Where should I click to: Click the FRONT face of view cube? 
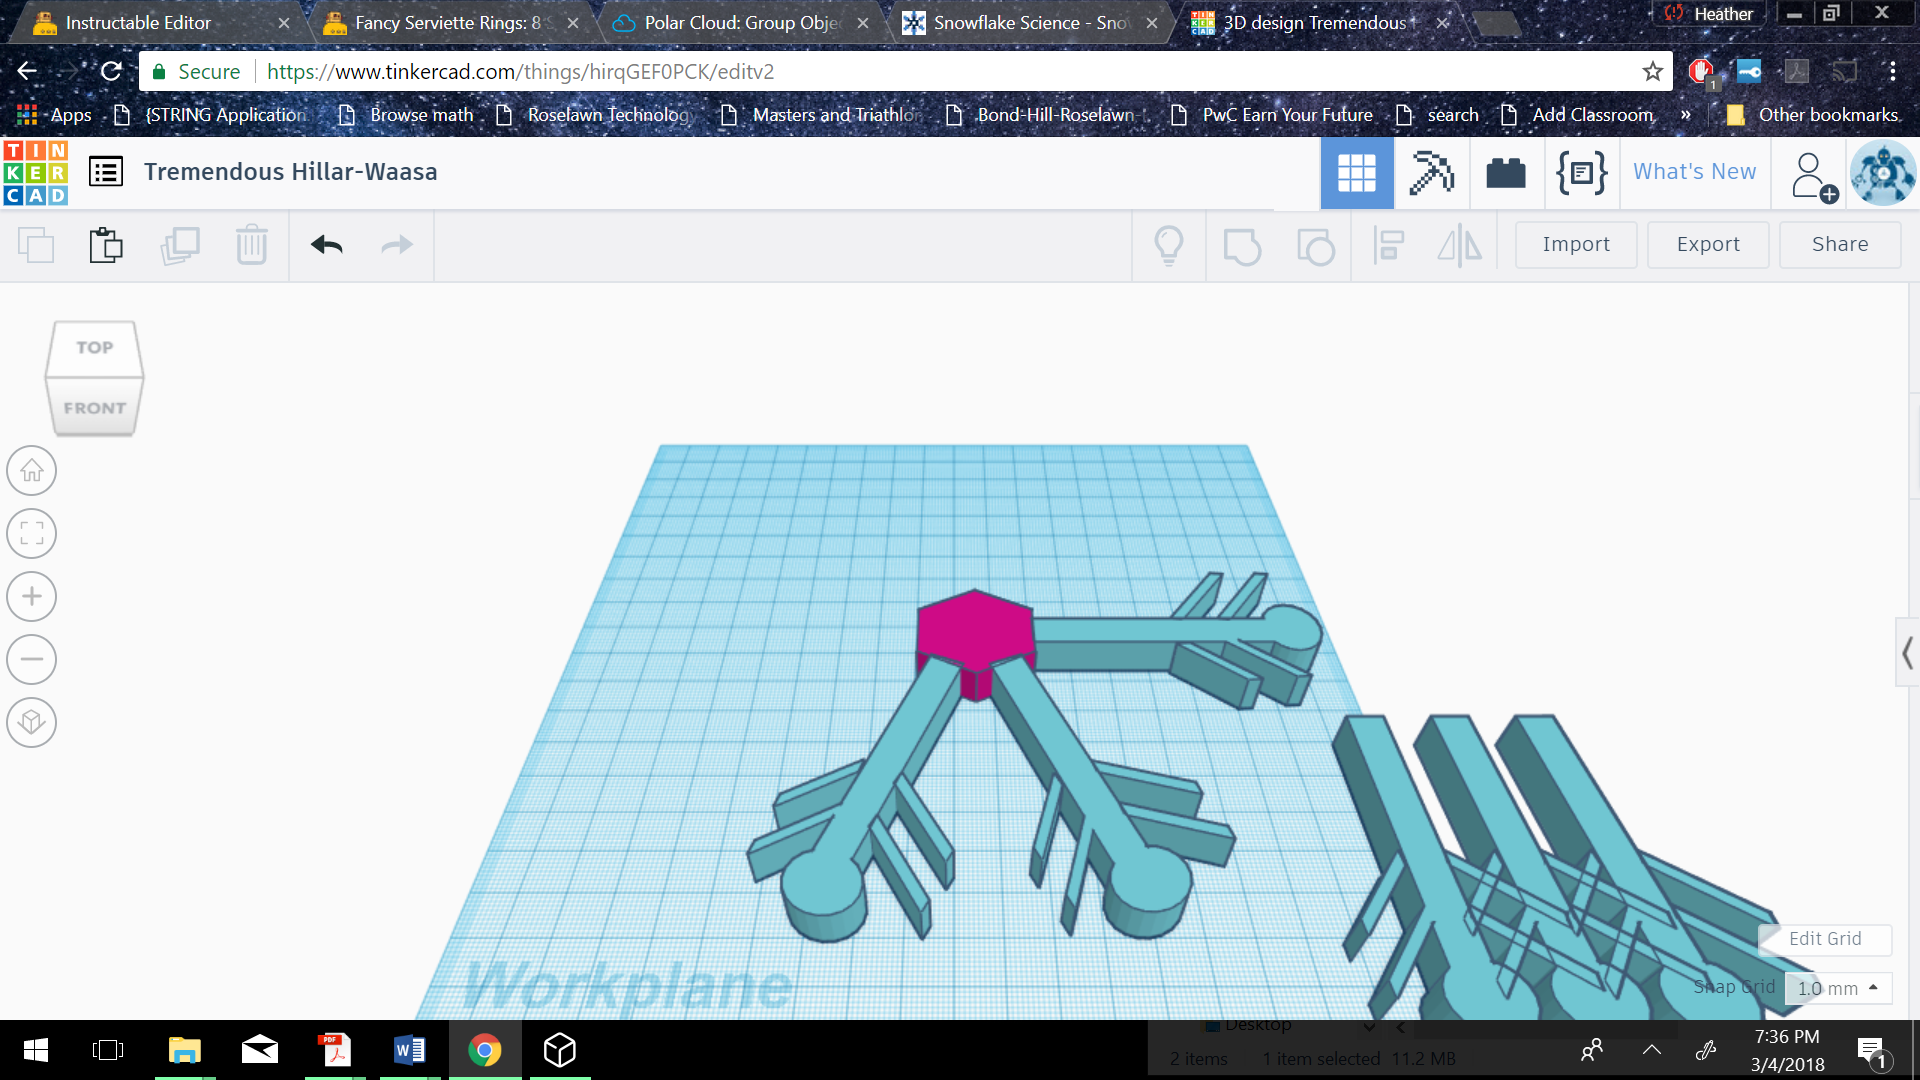point(95,408)
